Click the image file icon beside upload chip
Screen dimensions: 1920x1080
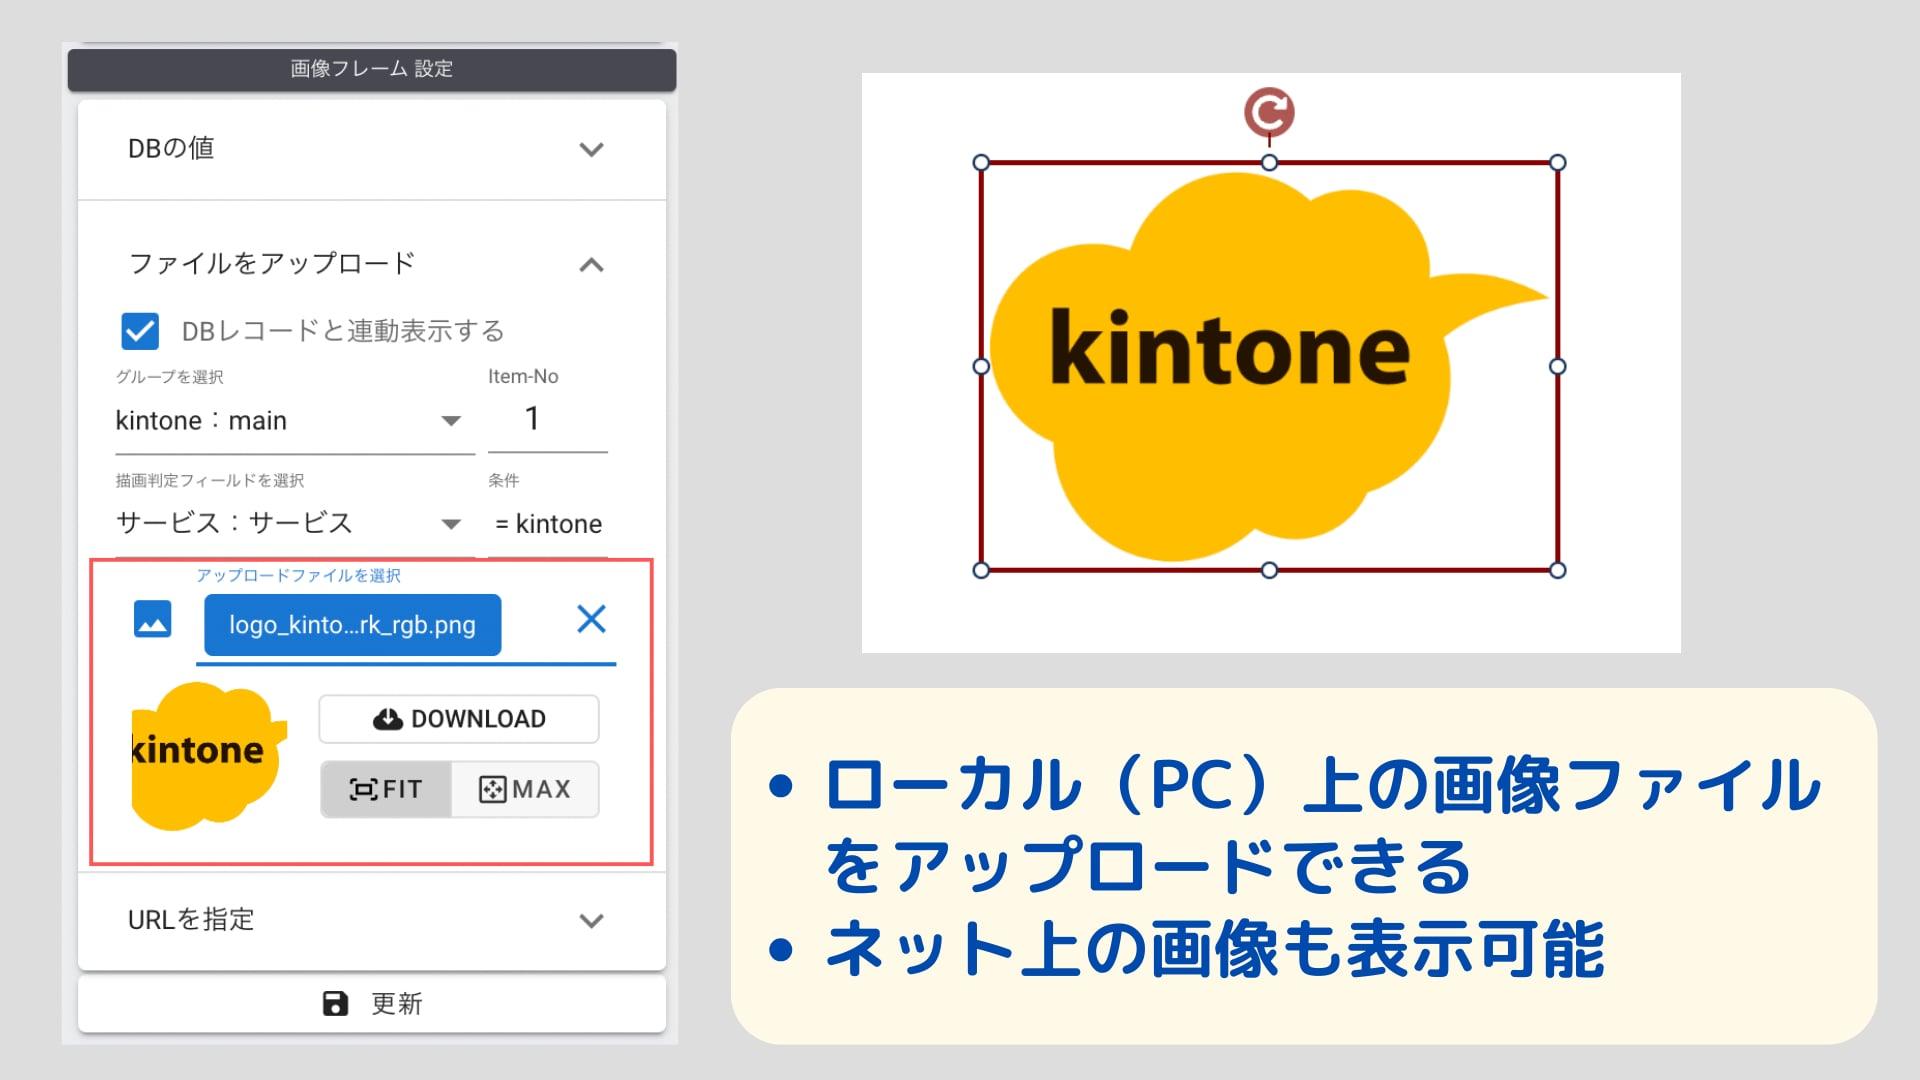(152, 620)
